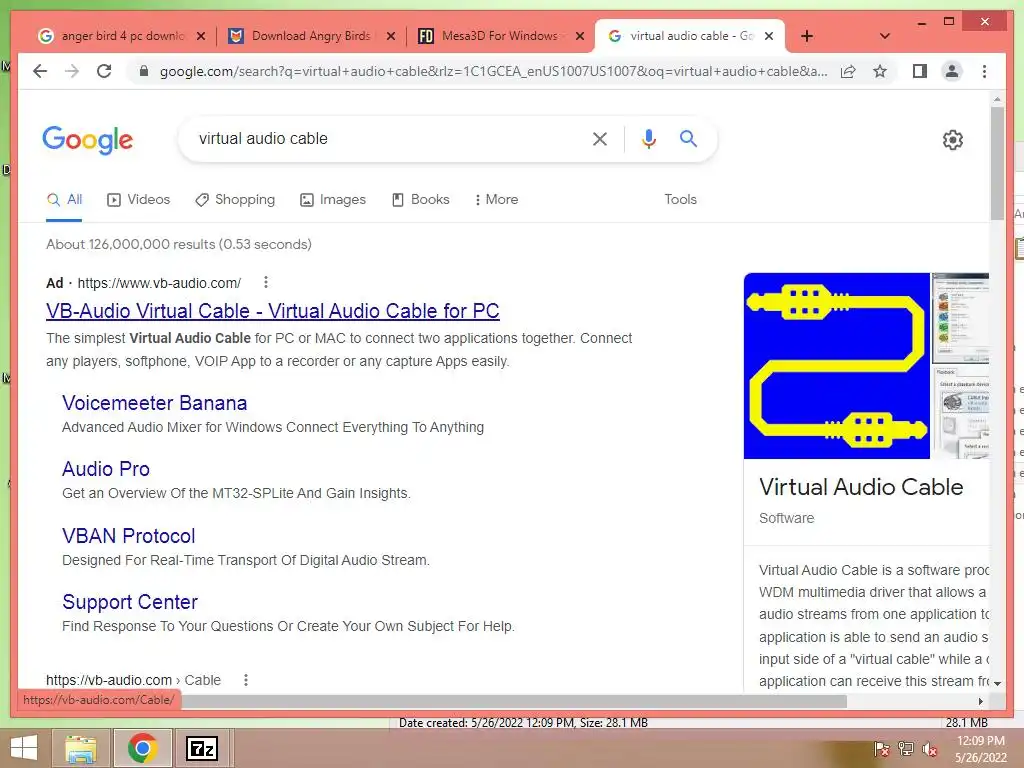1024x768 pixels.
Task: Close the Mesa3D For Windows tab
Action: (x=580, y=36)
